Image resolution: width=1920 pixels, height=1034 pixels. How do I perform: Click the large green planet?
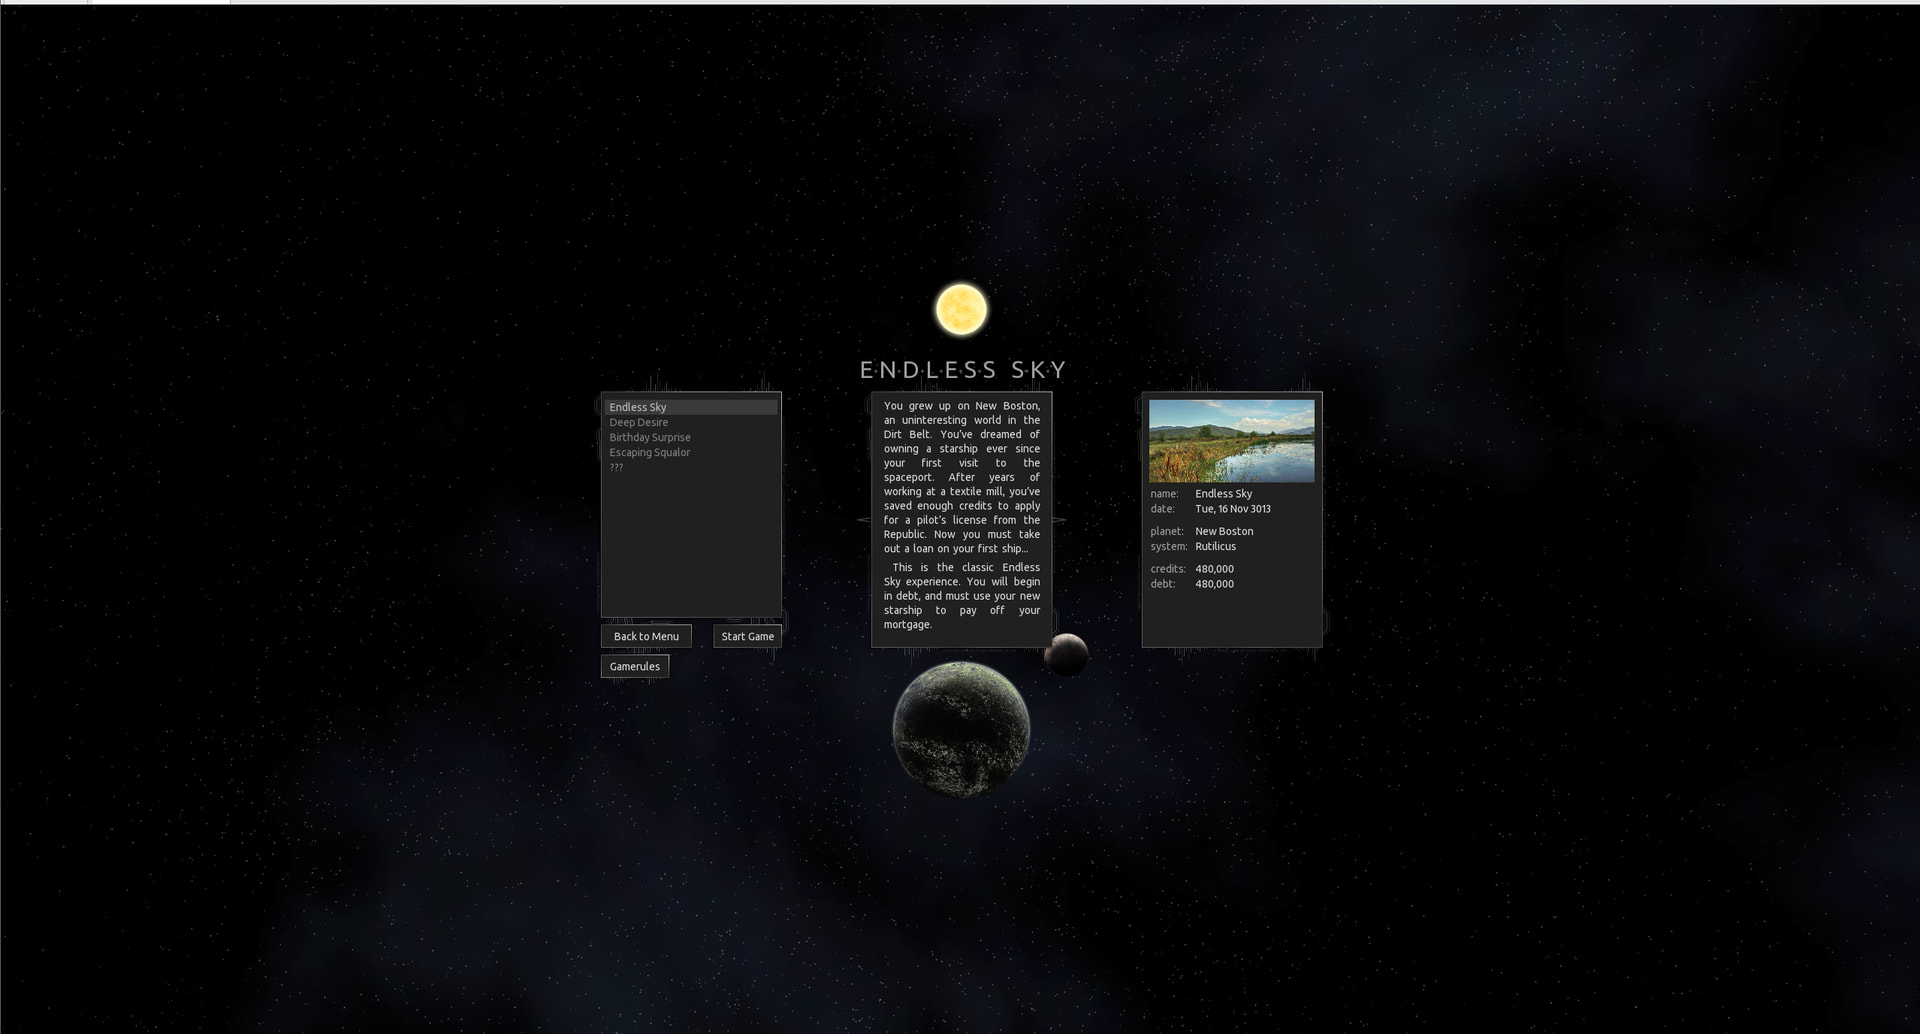pyautogui.click(x=961, y=729)
